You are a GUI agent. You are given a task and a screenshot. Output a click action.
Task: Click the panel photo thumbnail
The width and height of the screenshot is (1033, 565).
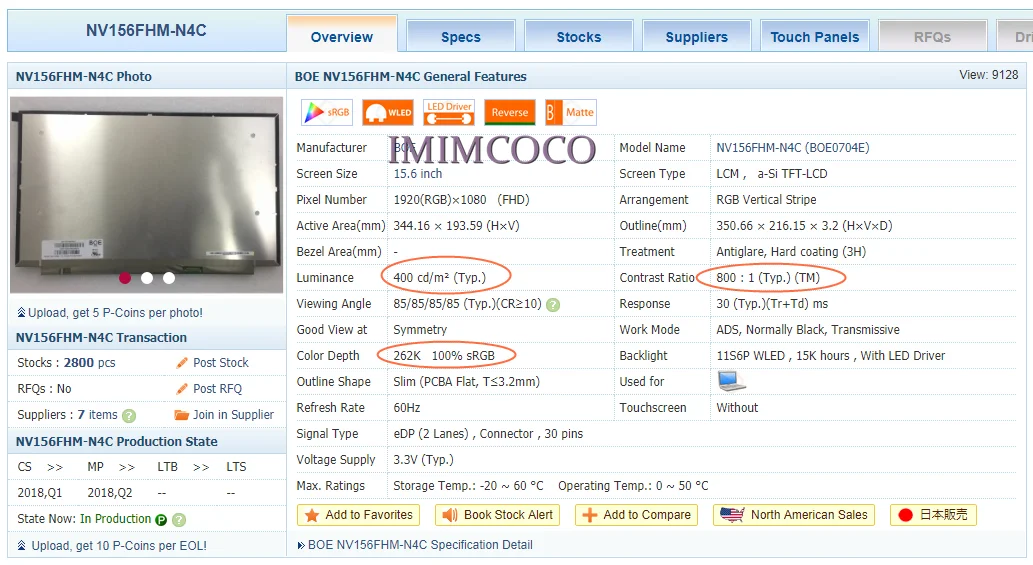coord(146,194)
